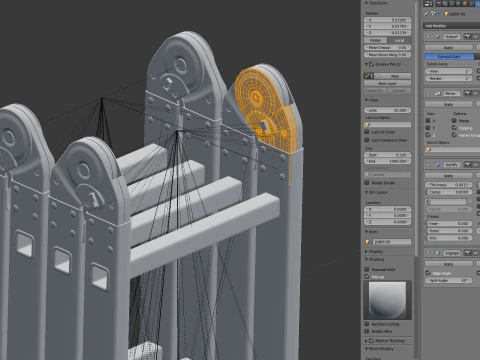Click the Lens value field
Image resolution: width=480 pixels, height=360 pixels.
387,110
